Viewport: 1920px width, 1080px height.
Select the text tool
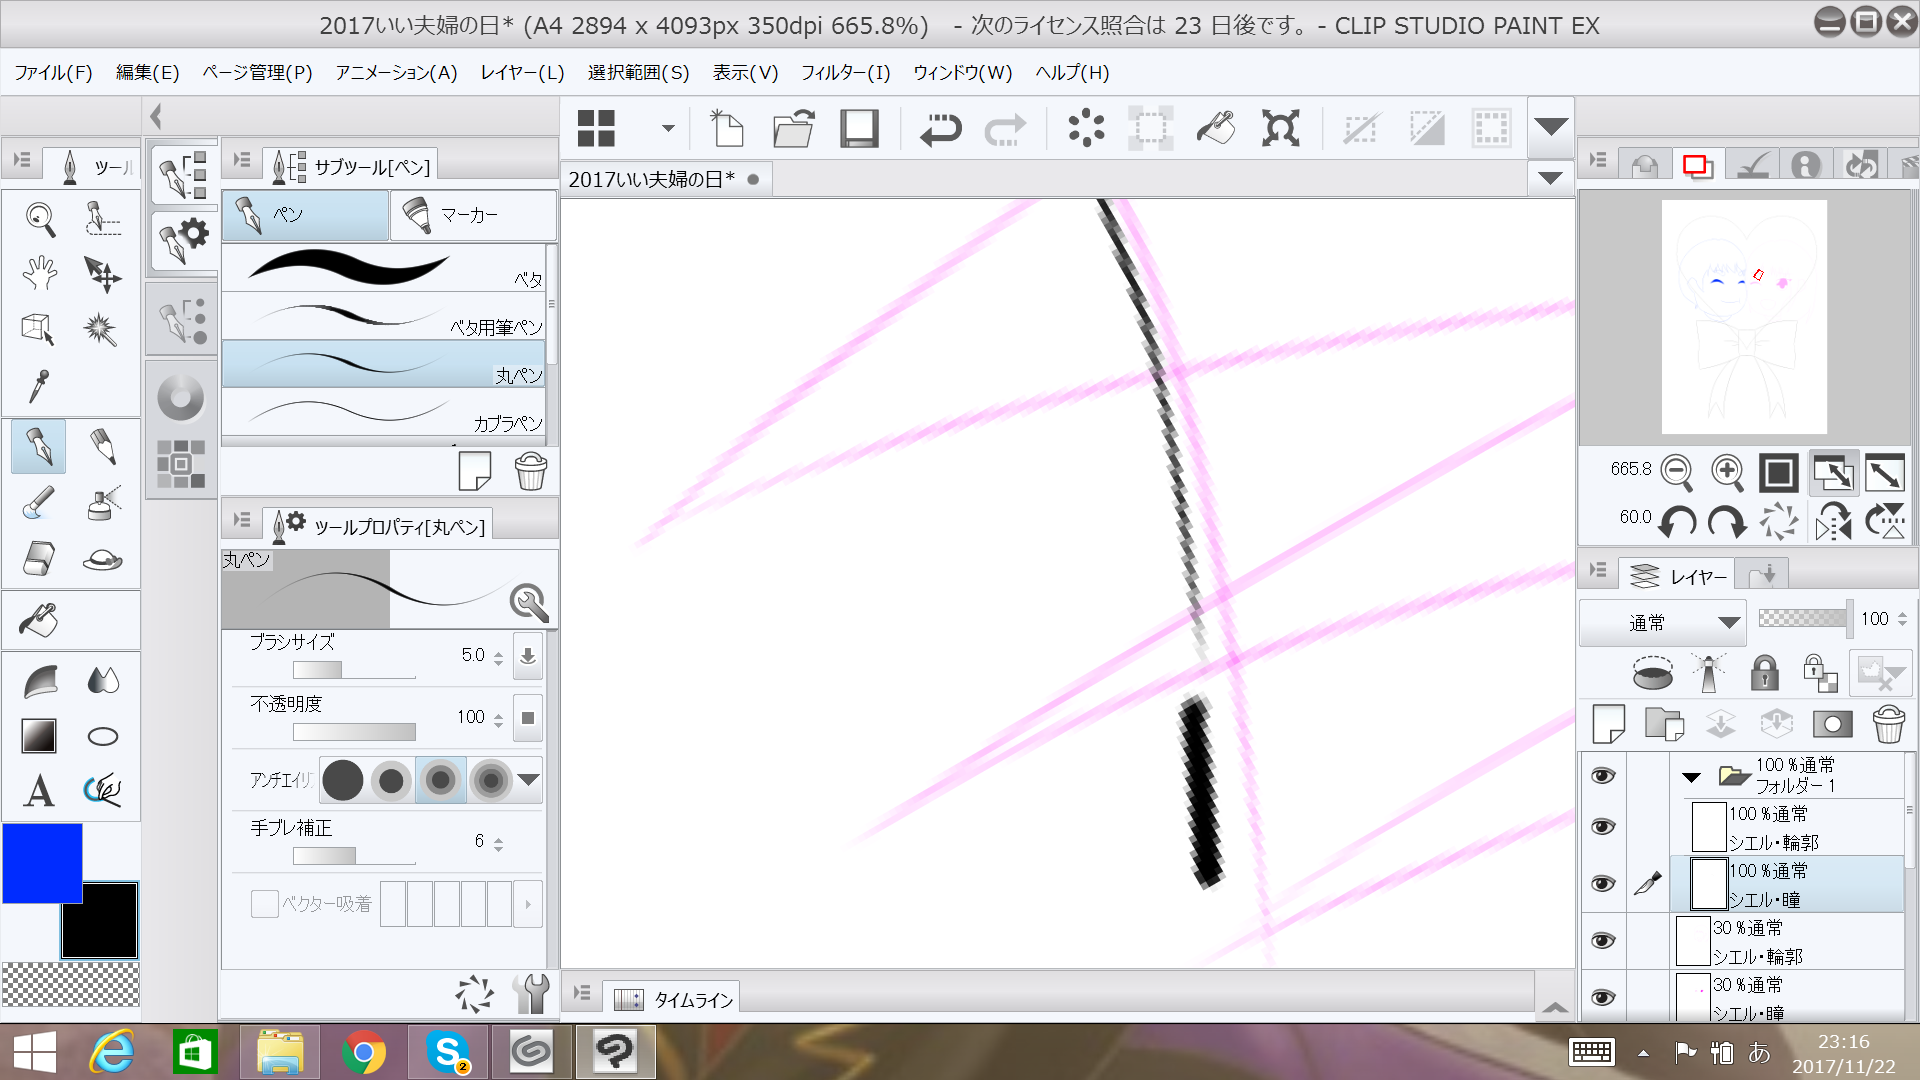39,791
